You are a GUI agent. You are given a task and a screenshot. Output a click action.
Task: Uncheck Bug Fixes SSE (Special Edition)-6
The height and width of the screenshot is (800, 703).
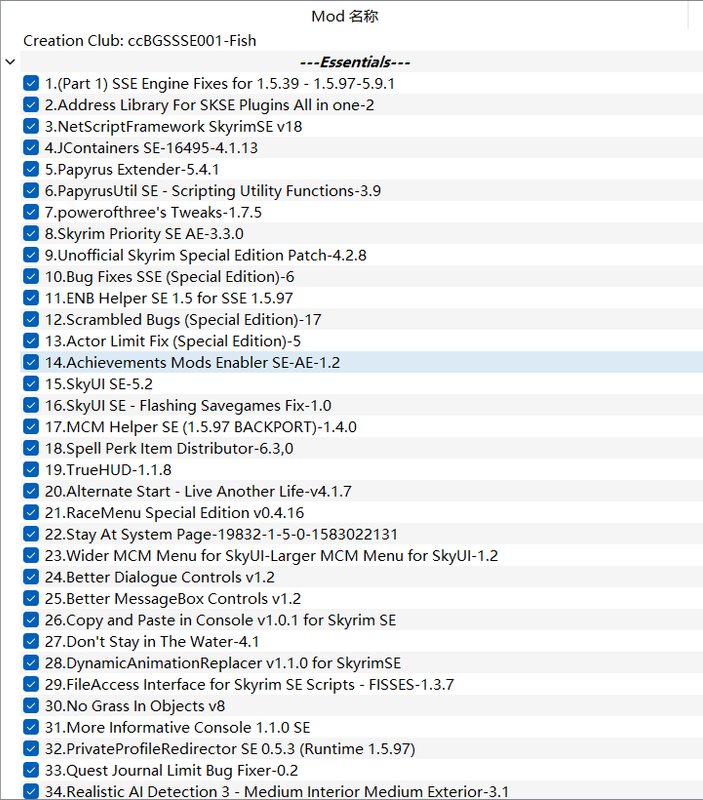31,276
